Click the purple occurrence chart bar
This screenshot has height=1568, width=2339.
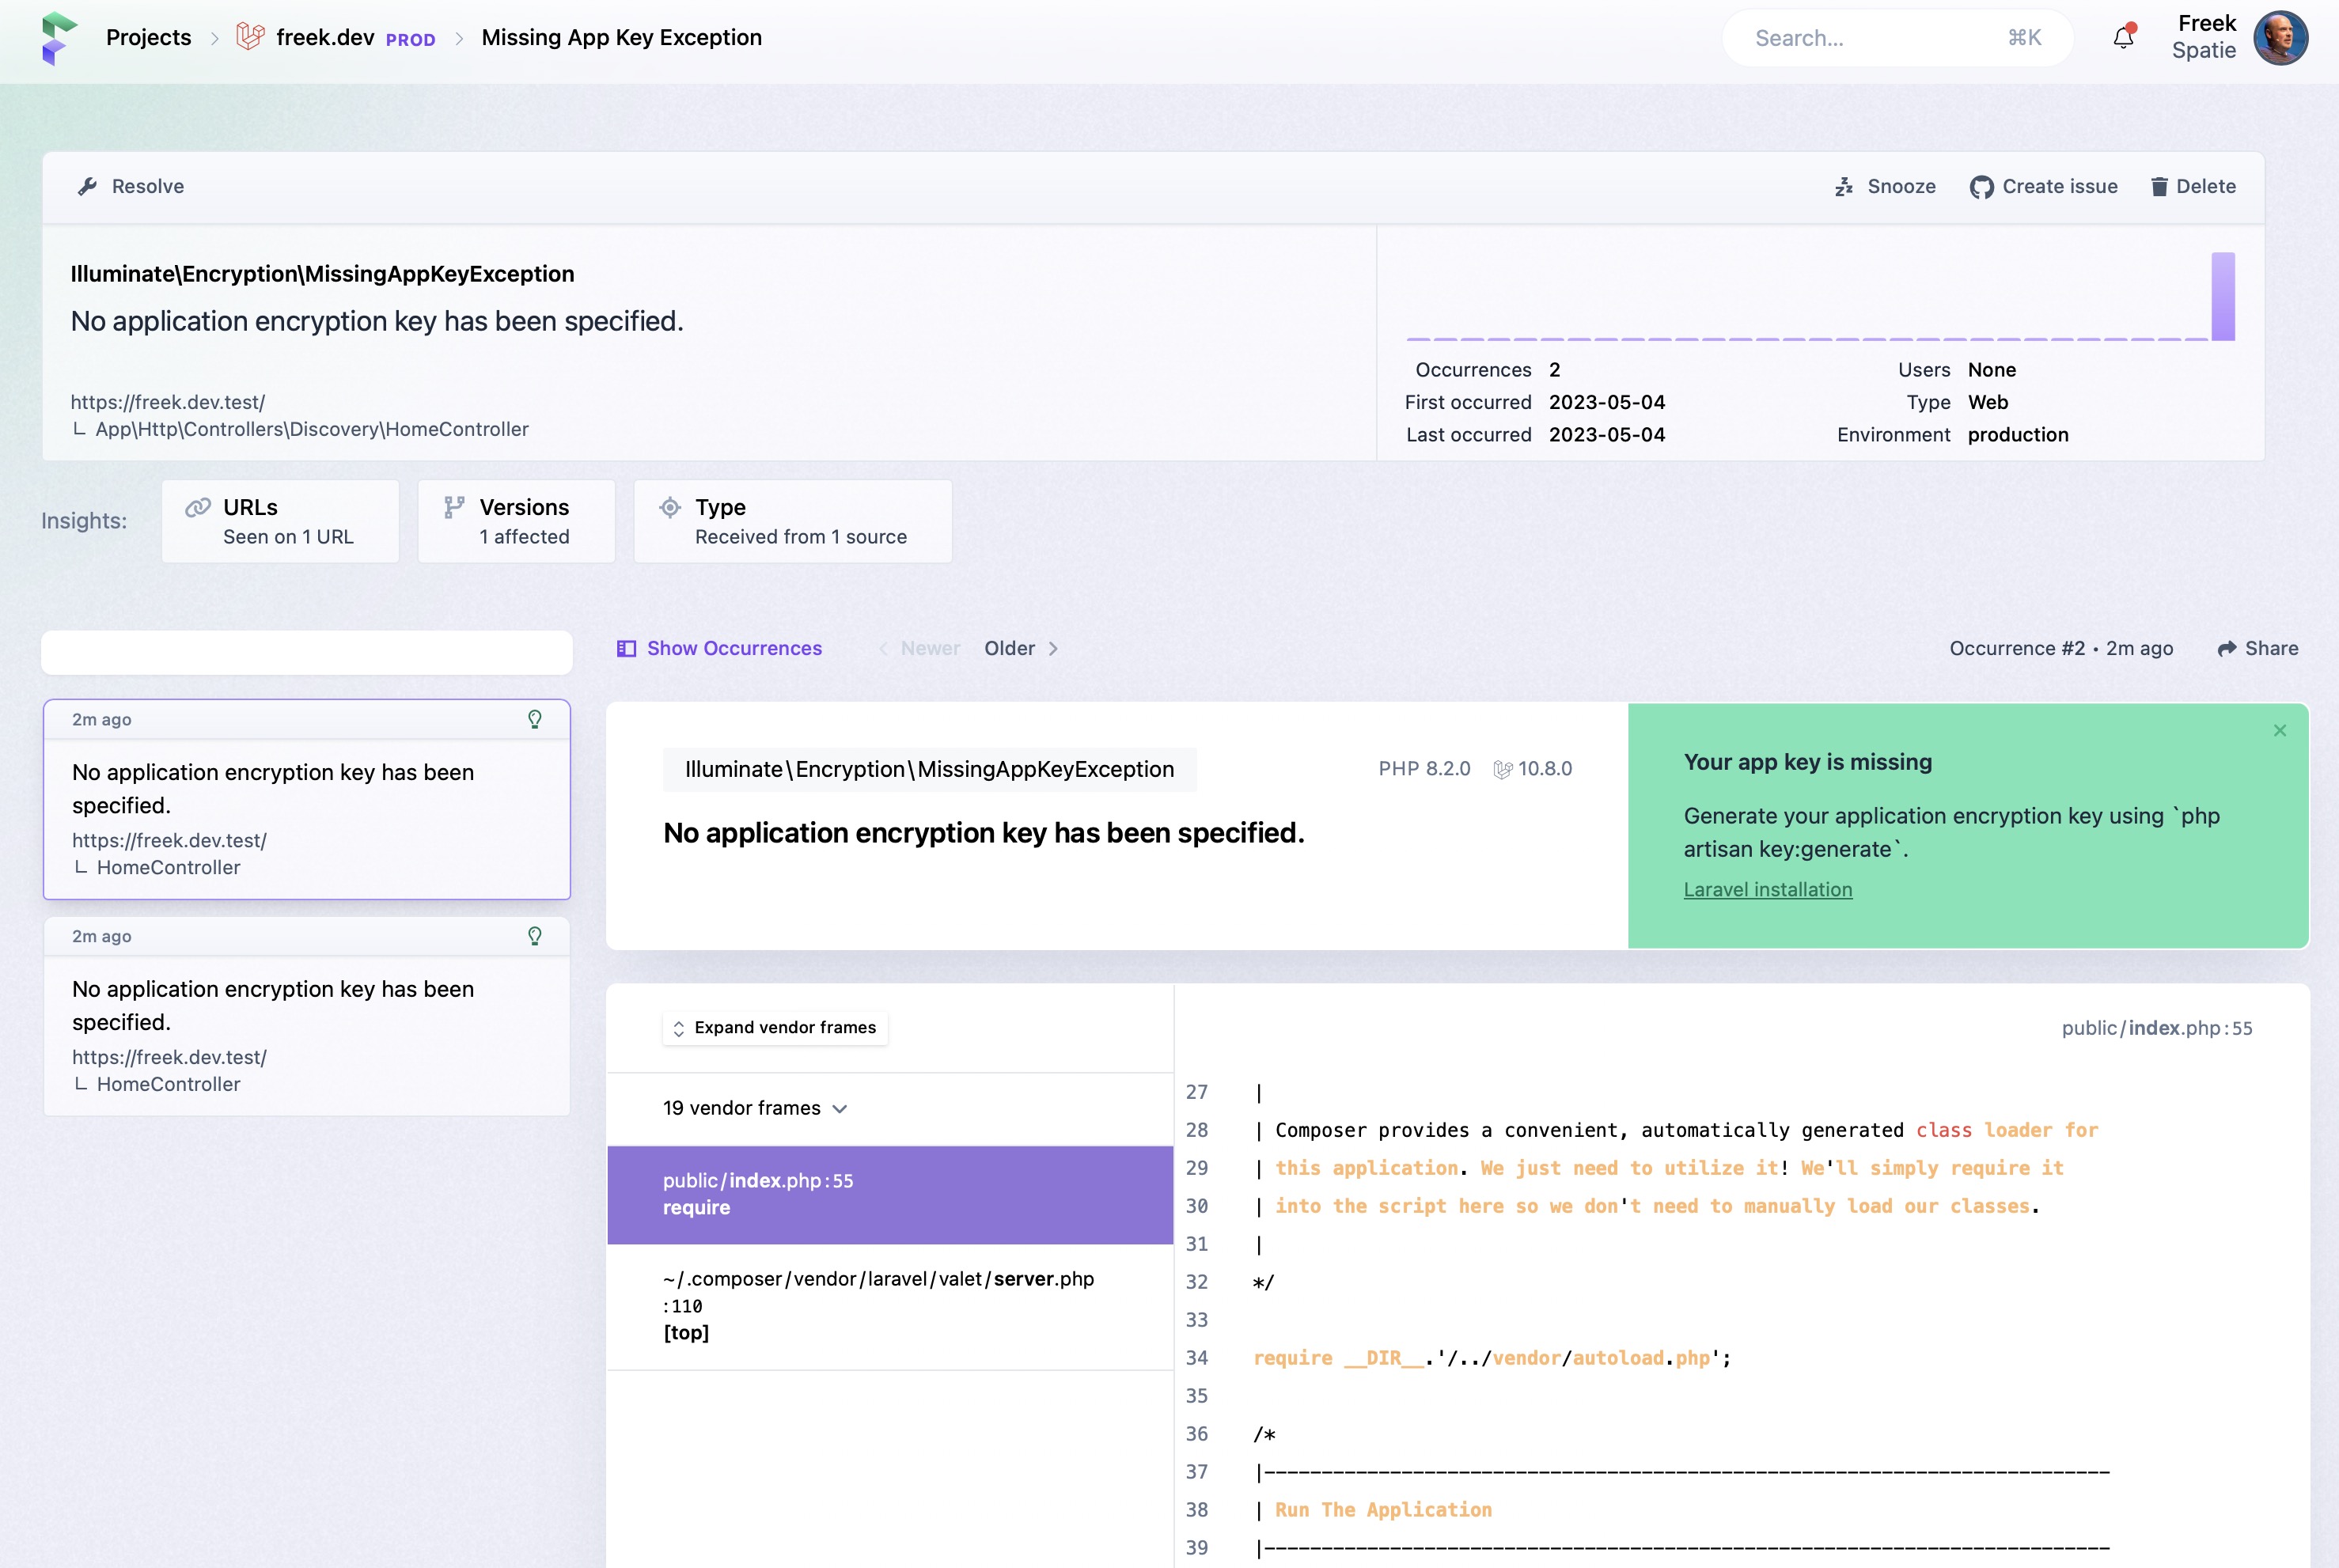(2222, 296)
